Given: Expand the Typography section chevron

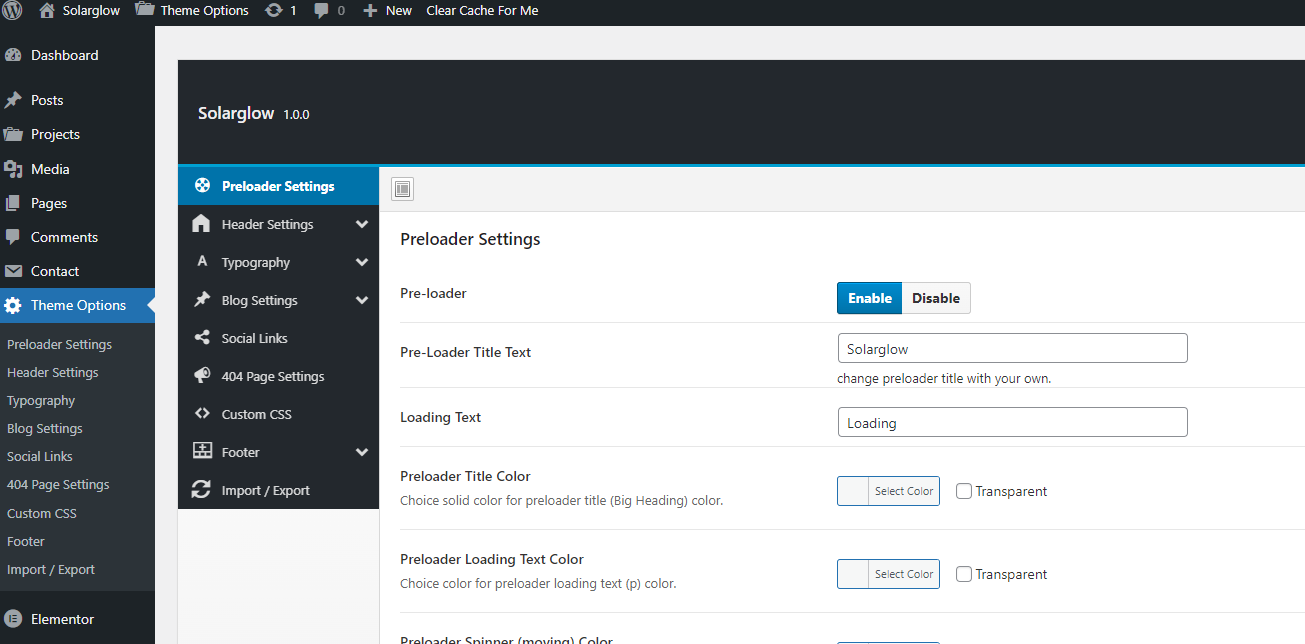Looking at the screenshot, I should 362,262.
